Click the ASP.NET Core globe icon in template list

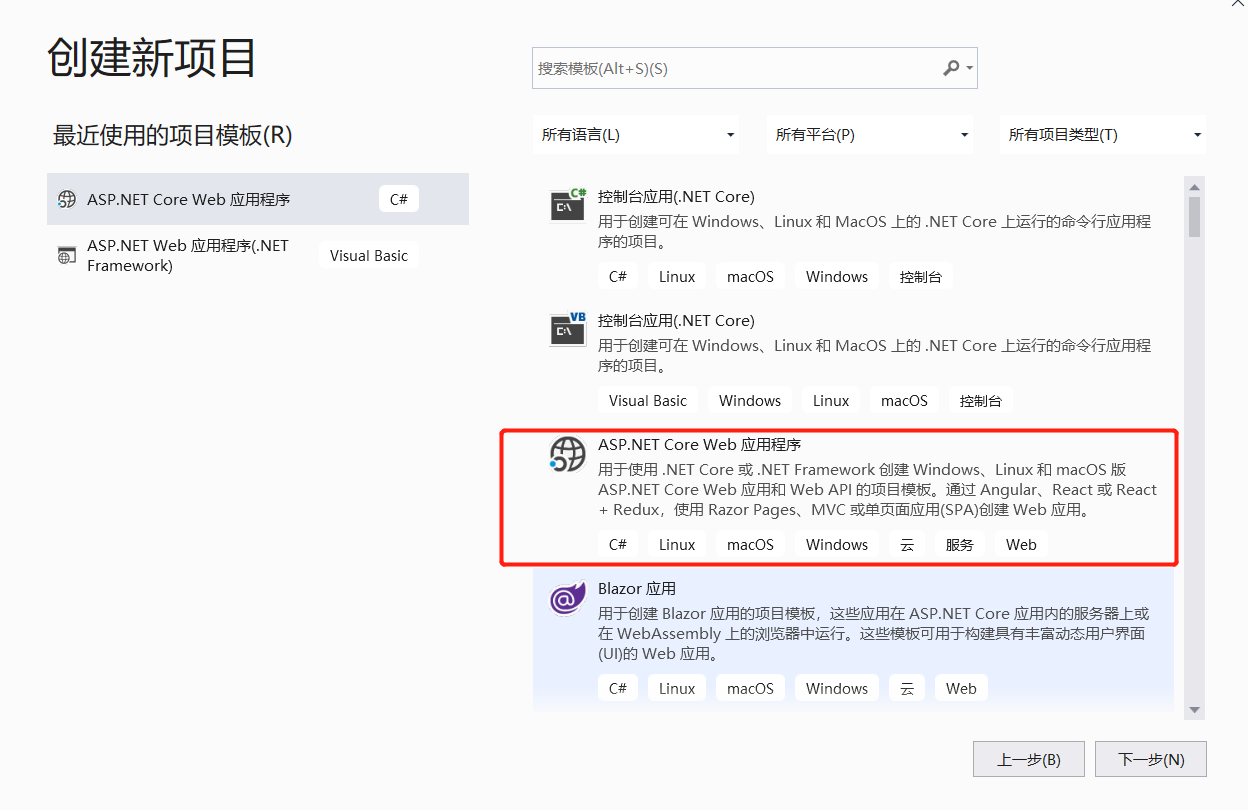pyautogui.click(x=567, y=454)
